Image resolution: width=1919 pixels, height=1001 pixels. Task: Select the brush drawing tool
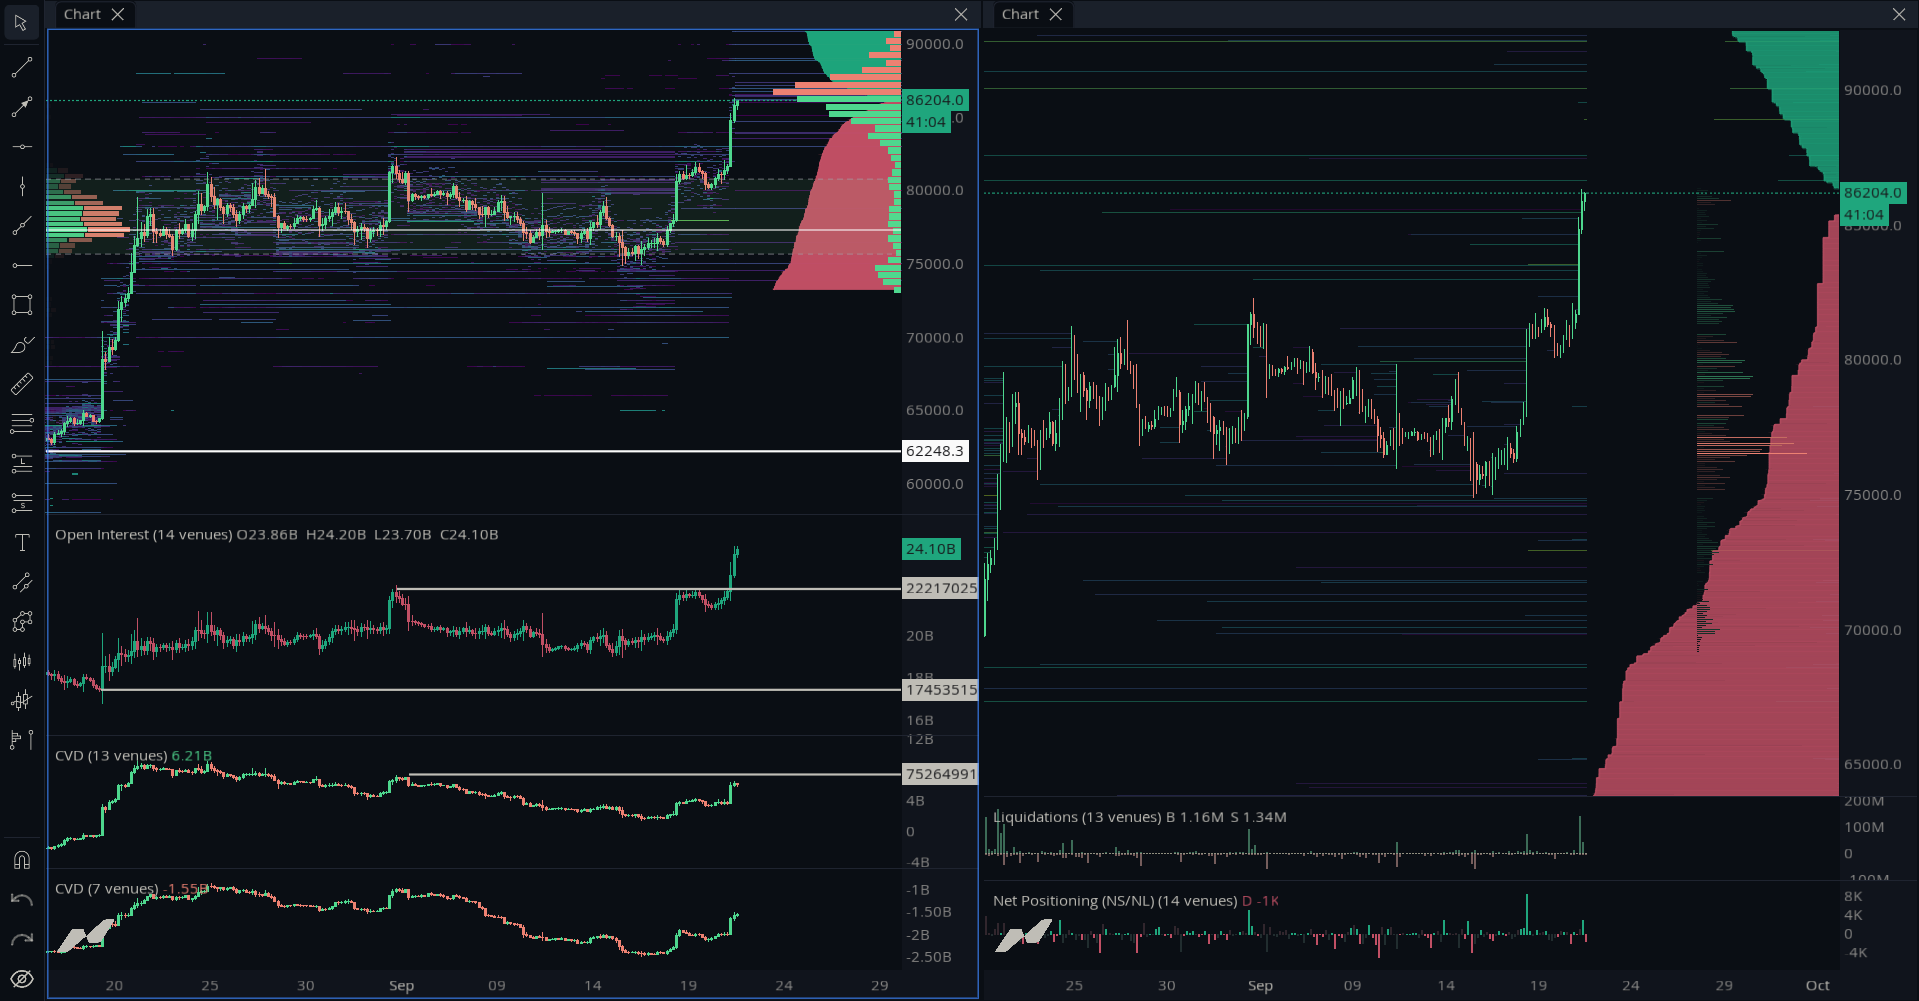21,345
